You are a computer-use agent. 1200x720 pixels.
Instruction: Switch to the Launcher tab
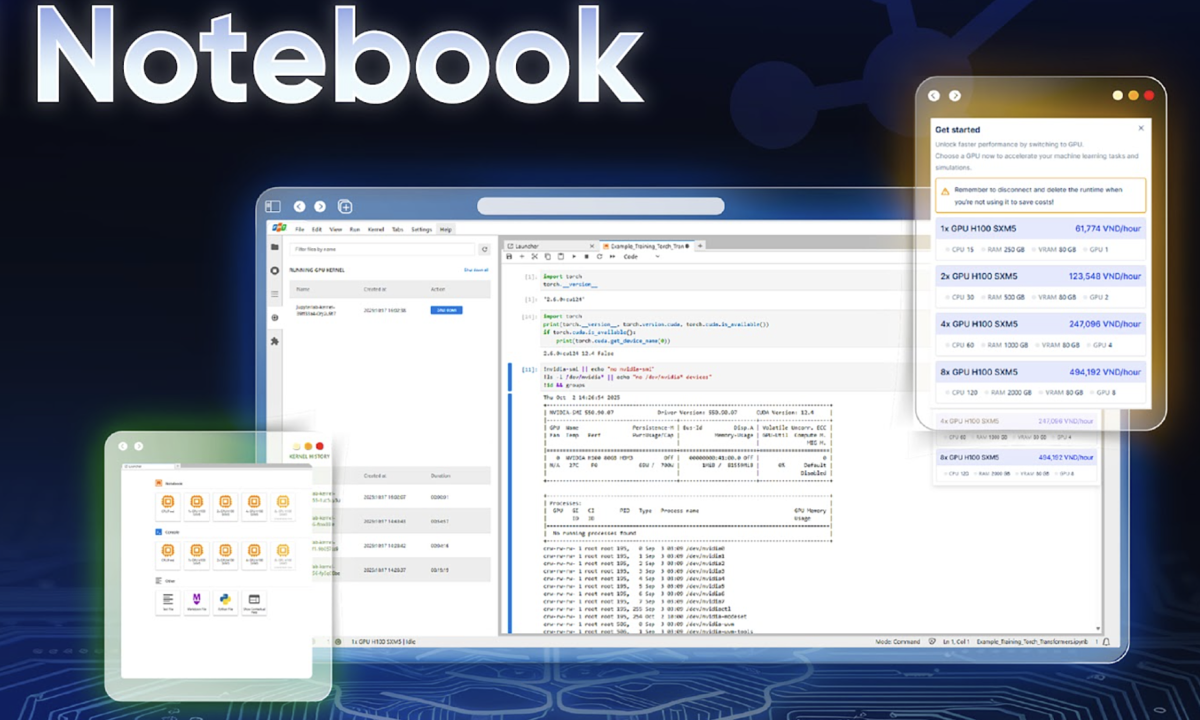click(524, 245)
